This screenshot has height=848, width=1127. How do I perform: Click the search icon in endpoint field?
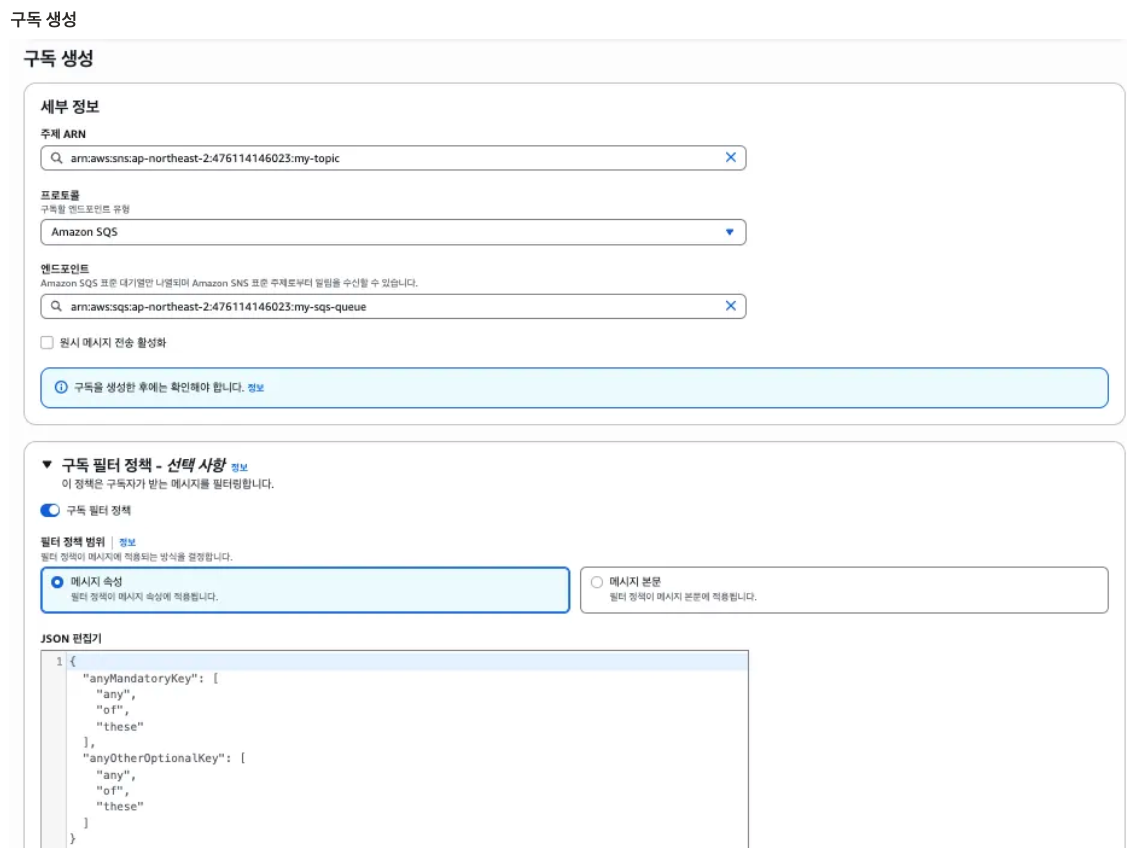(56, 306)
